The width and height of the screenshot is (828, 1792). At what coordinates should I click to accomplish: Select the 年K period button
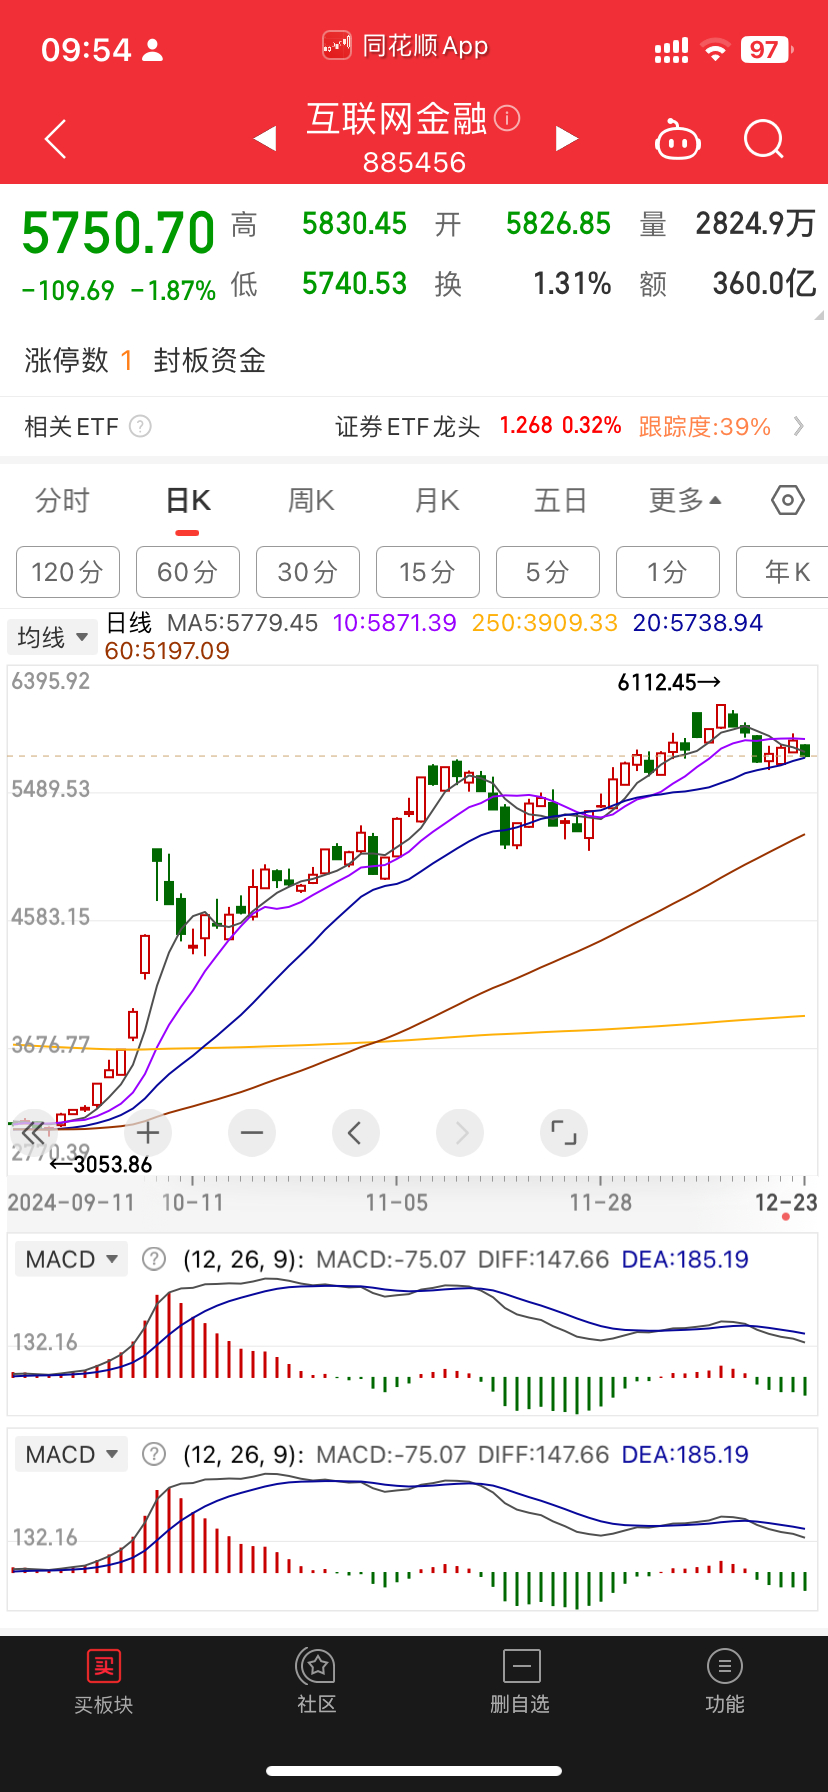(x=782, y=572)
